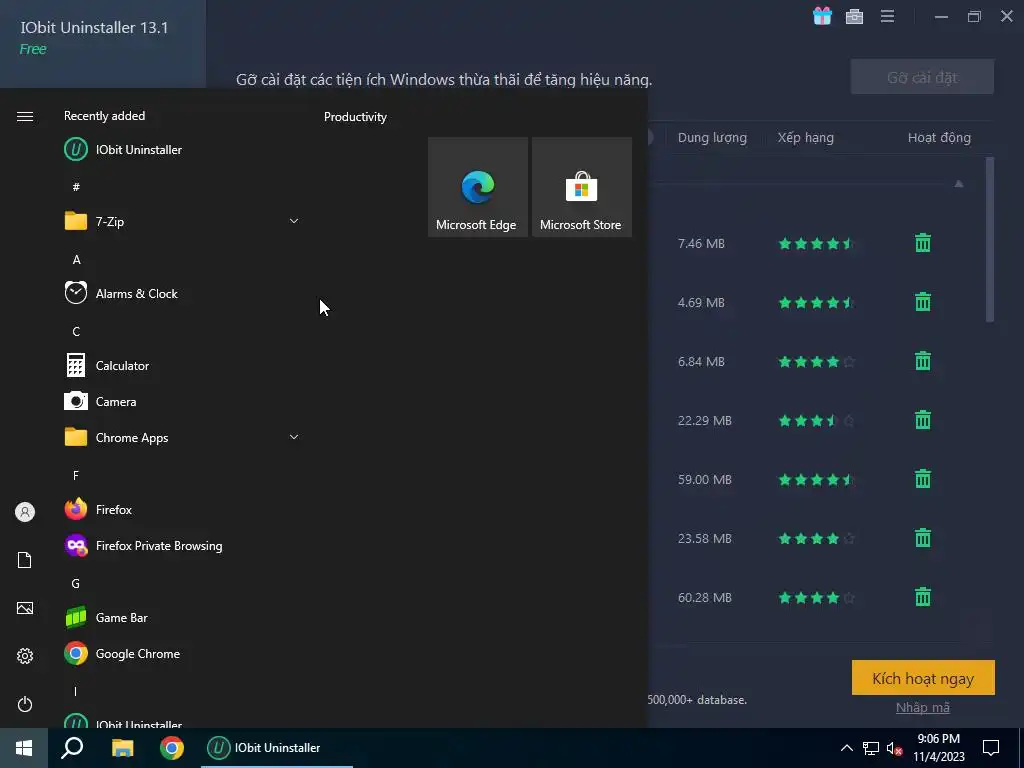Open Game Bar from Start menu

182,618
